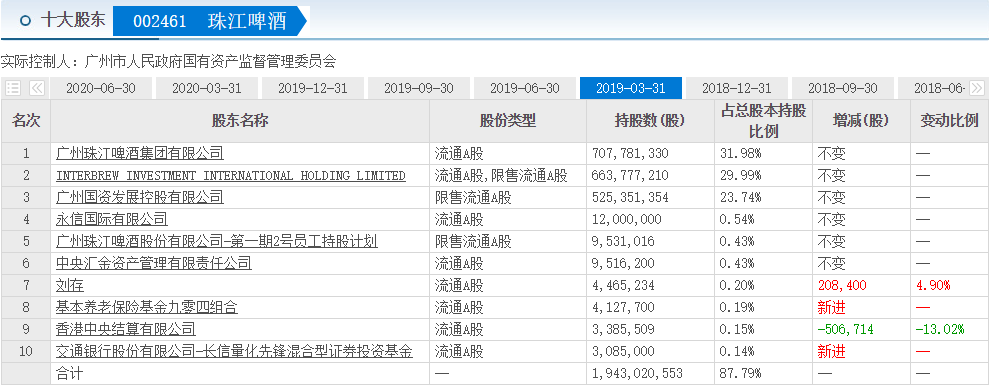Click the holding value 707,781,330
The width and height of the screenshot is (989, 385).
coord(631,153)
